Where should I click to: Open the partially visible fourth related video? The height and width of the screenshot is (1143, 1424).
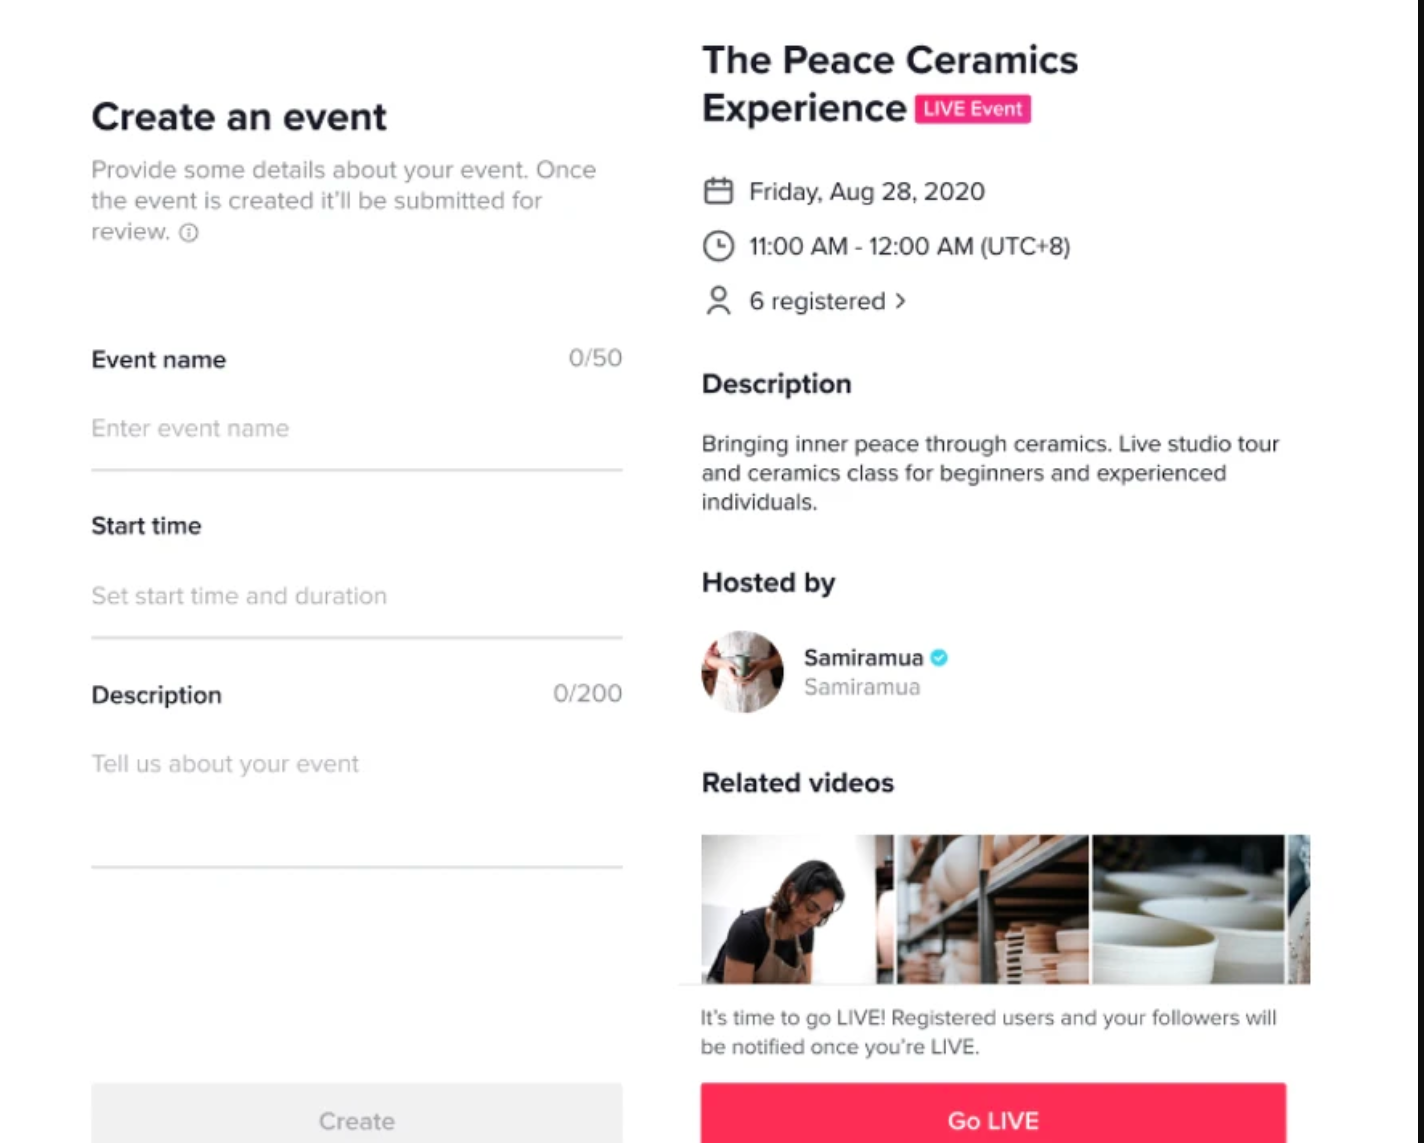pyautogui.click(x=1299, y=909)
